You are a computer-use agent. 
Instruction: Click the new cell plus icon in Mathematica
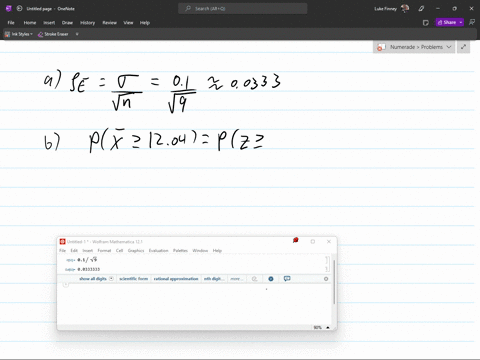[66, 284]
